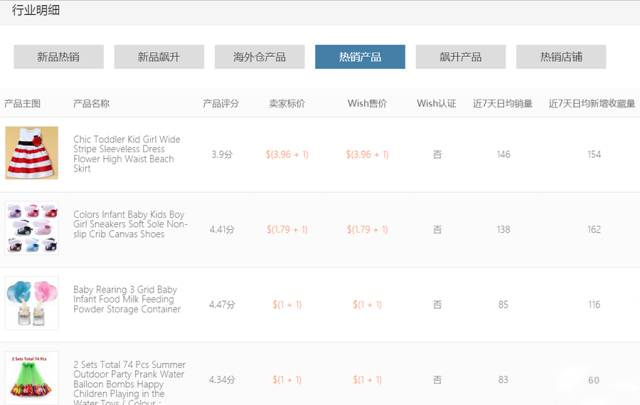The height and width of the screenshot is (405, 640).
Task: Show the 热销店铺 tab
Action: click(x=561, y=57)
